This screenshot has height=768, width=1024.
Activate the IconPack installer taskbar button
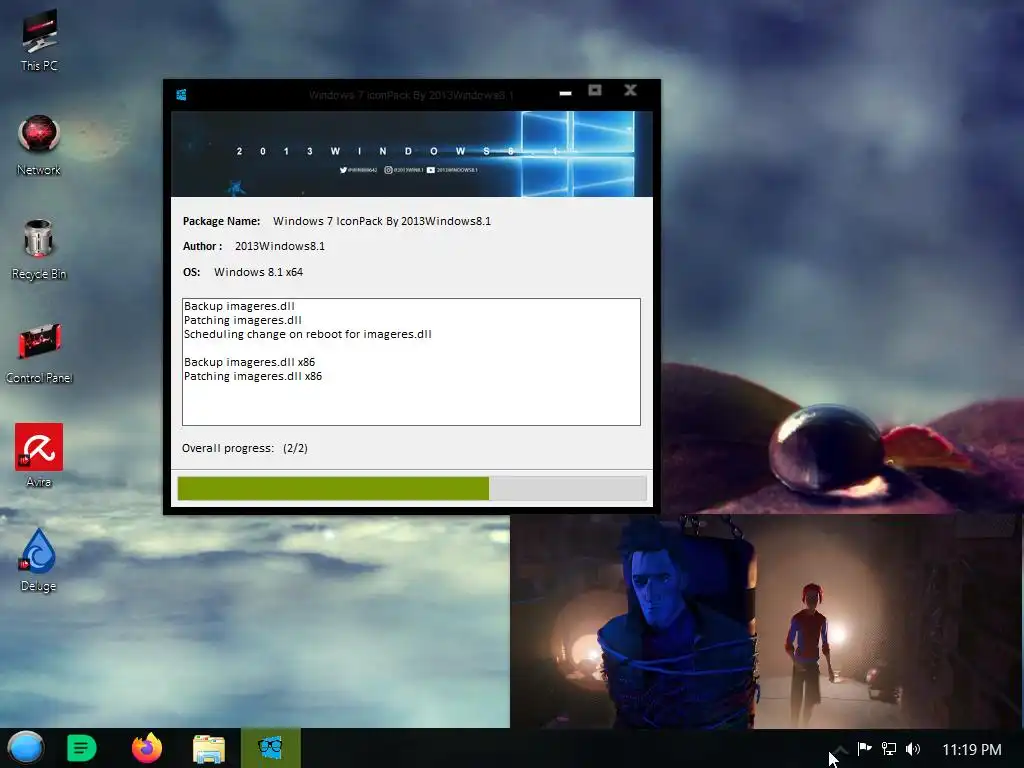point(270,748)
